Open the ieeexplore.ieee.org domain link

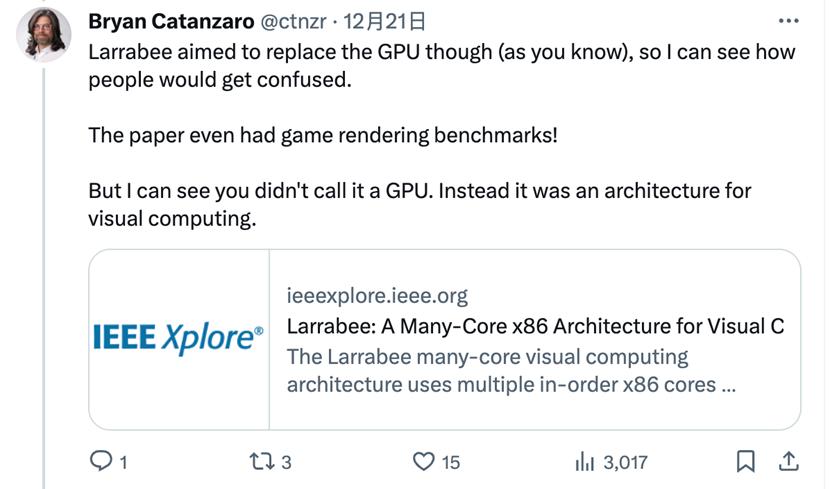tap(377, 296)
